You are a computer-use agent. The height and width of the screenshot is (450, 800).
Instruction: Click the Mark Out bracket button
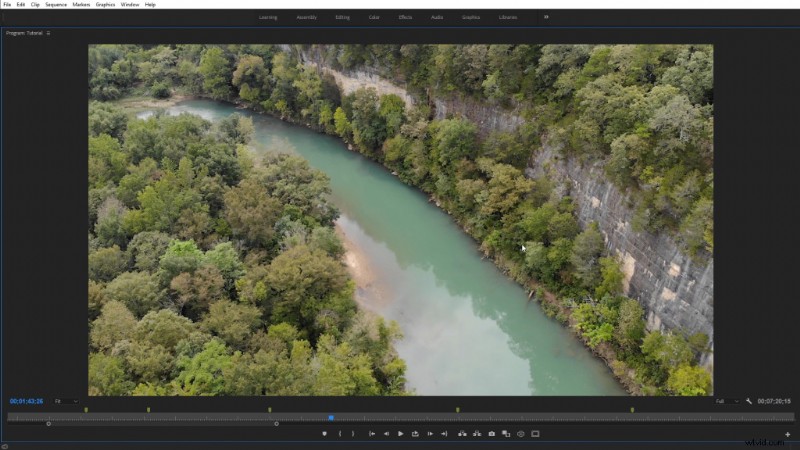353,434
